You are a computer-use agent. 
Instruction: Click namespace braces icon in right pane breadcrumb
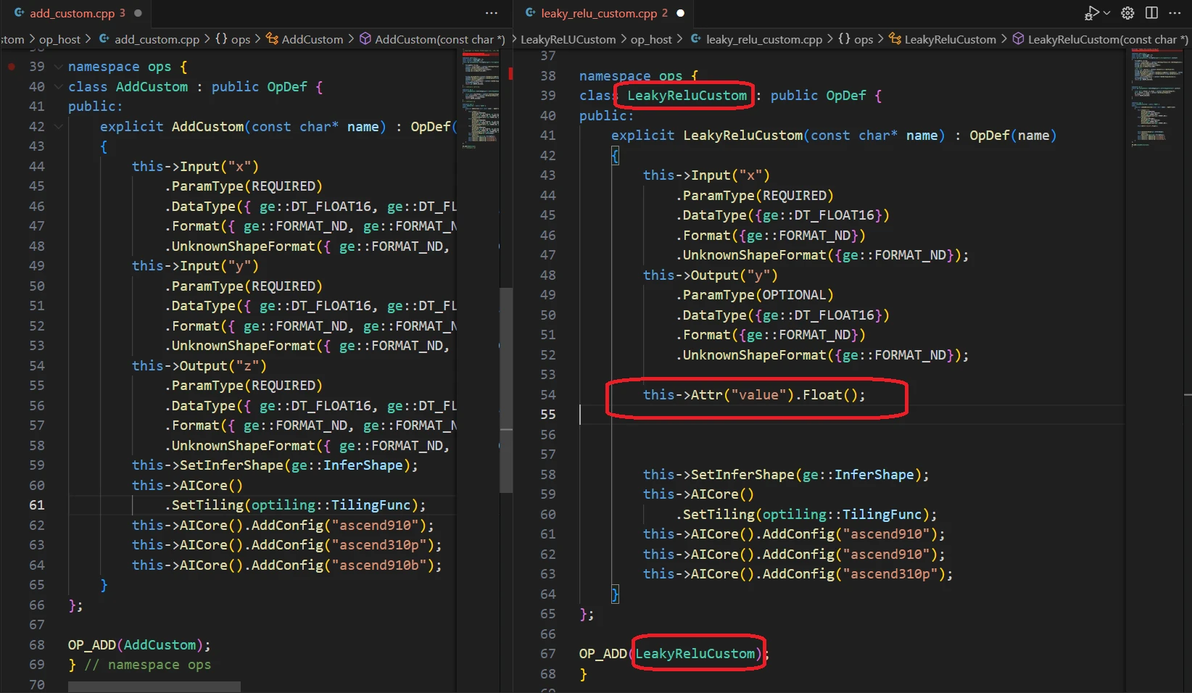coord(844,39)
